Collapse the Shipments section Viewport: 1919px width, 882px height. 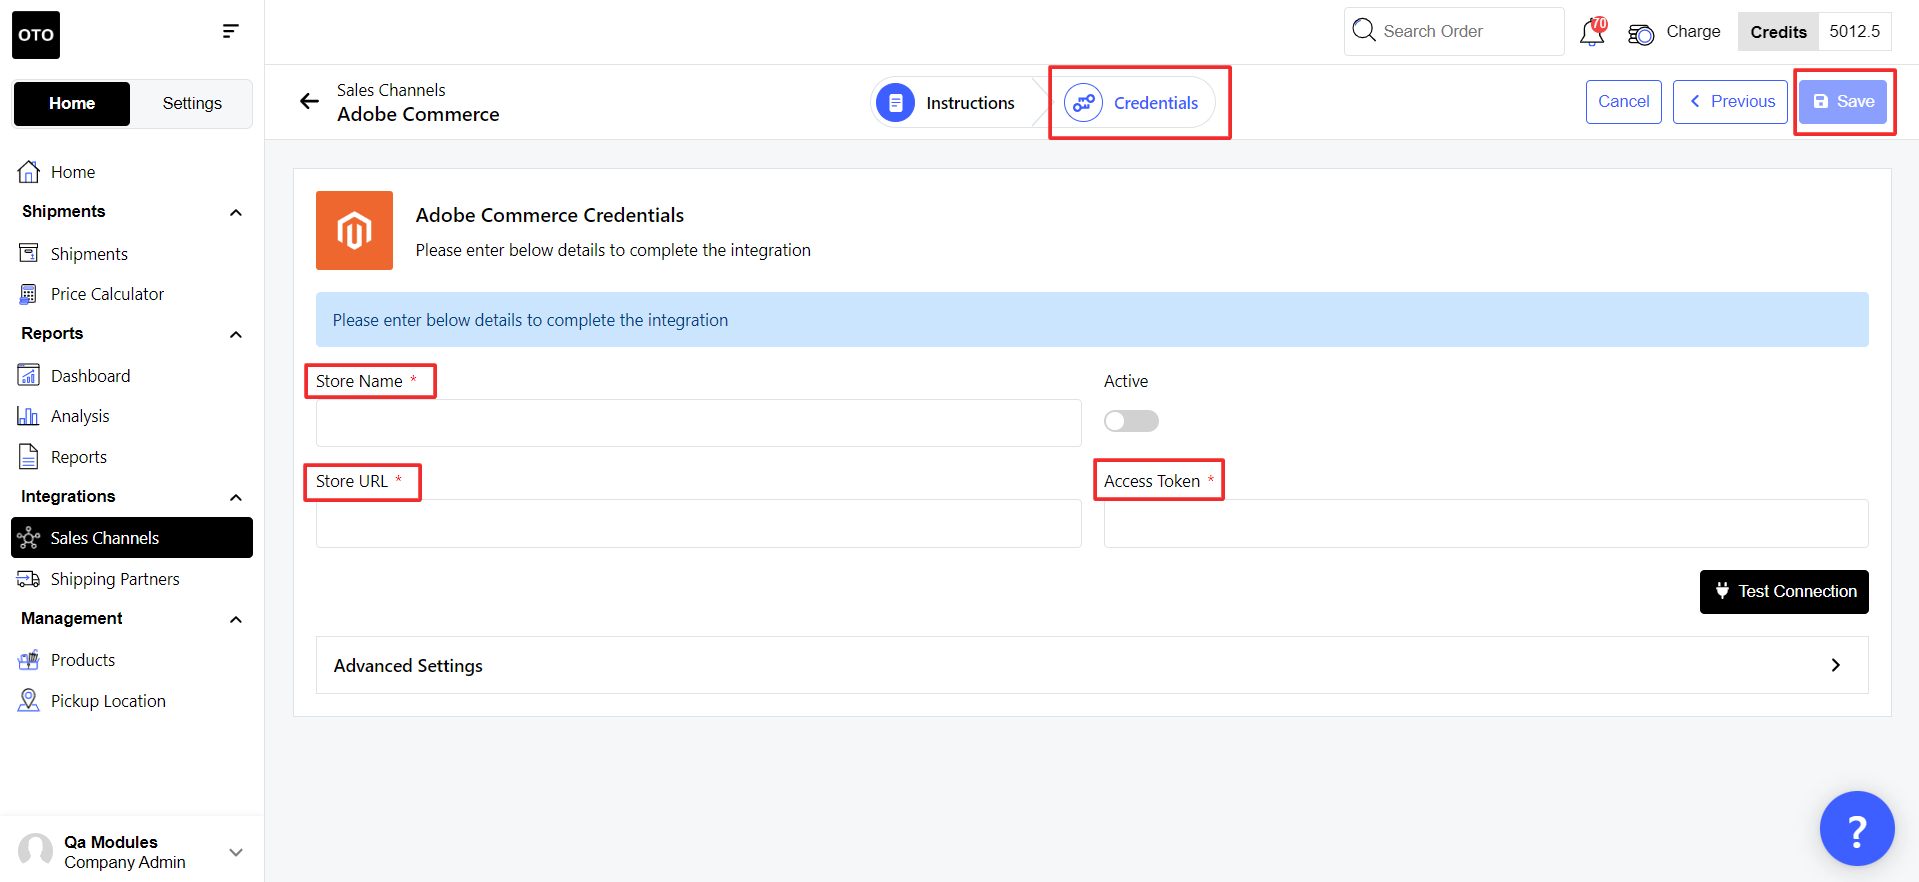(236, 212)
